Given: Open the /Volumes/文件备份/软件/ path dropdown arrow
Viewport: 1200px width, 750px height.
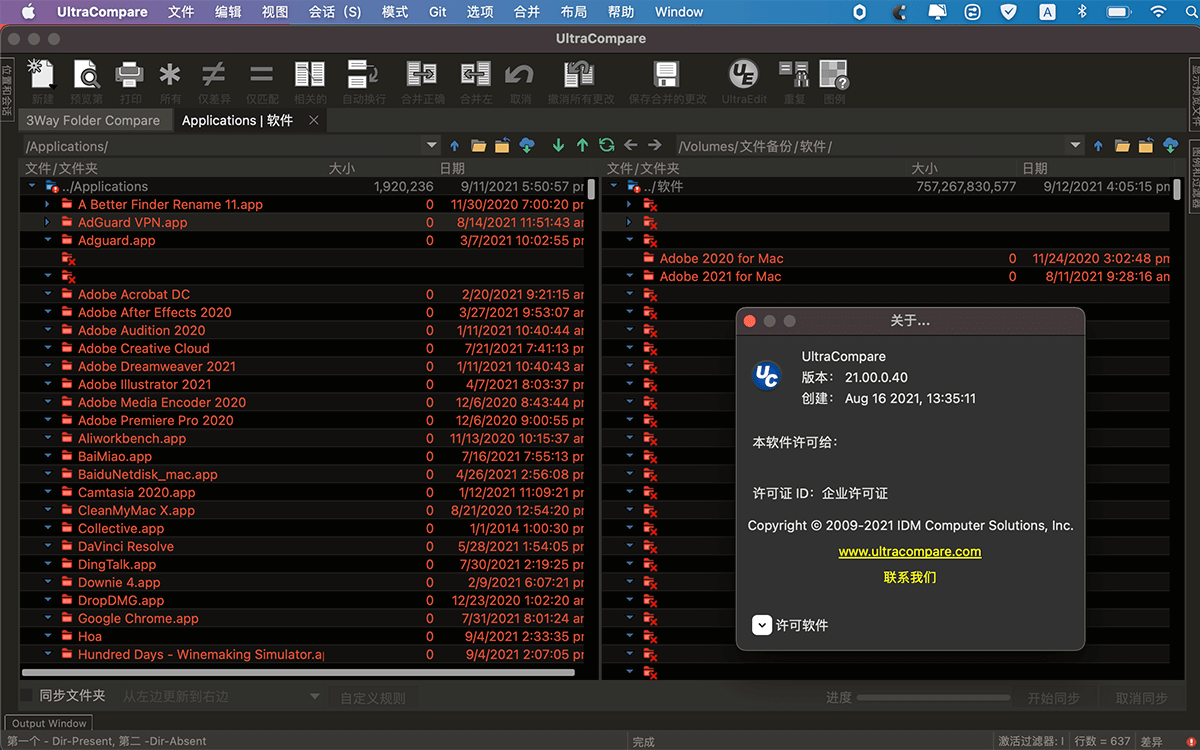Looking at the screenshot, I should [1076, 146].
